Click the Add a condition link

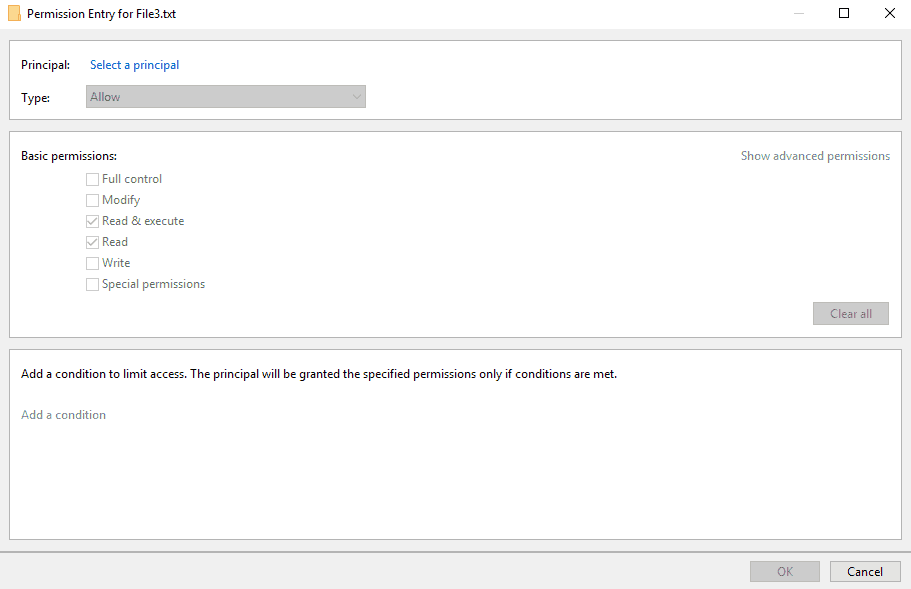tap(63, 415)
